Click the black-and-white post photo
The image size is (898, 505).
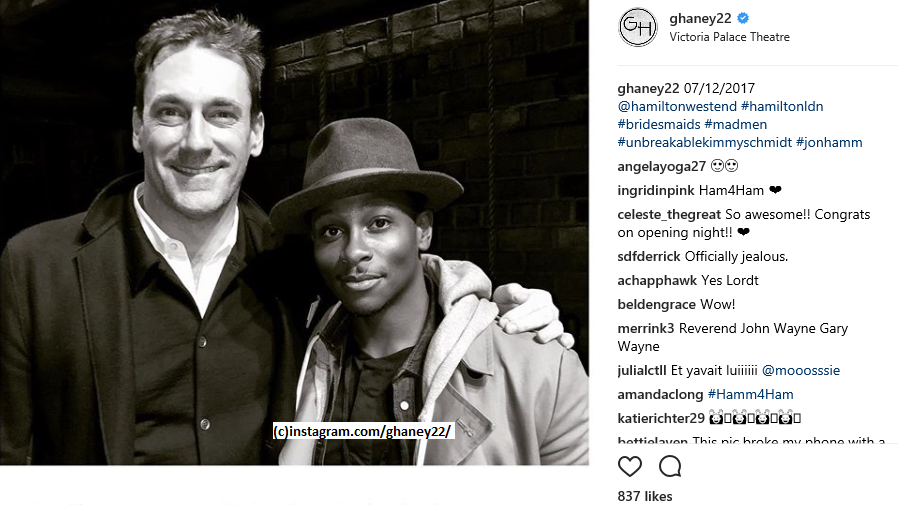coord(294,232)
